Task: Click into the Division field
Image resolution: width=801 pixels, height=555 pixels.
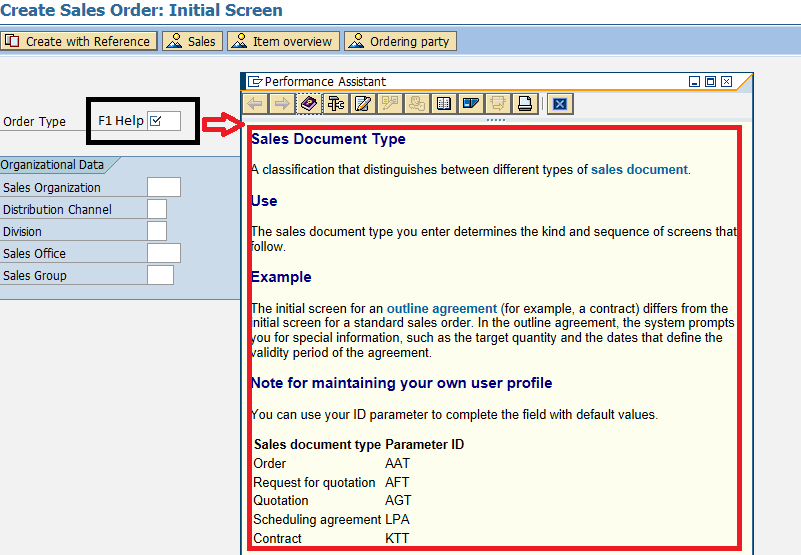Action: (157, 231)
